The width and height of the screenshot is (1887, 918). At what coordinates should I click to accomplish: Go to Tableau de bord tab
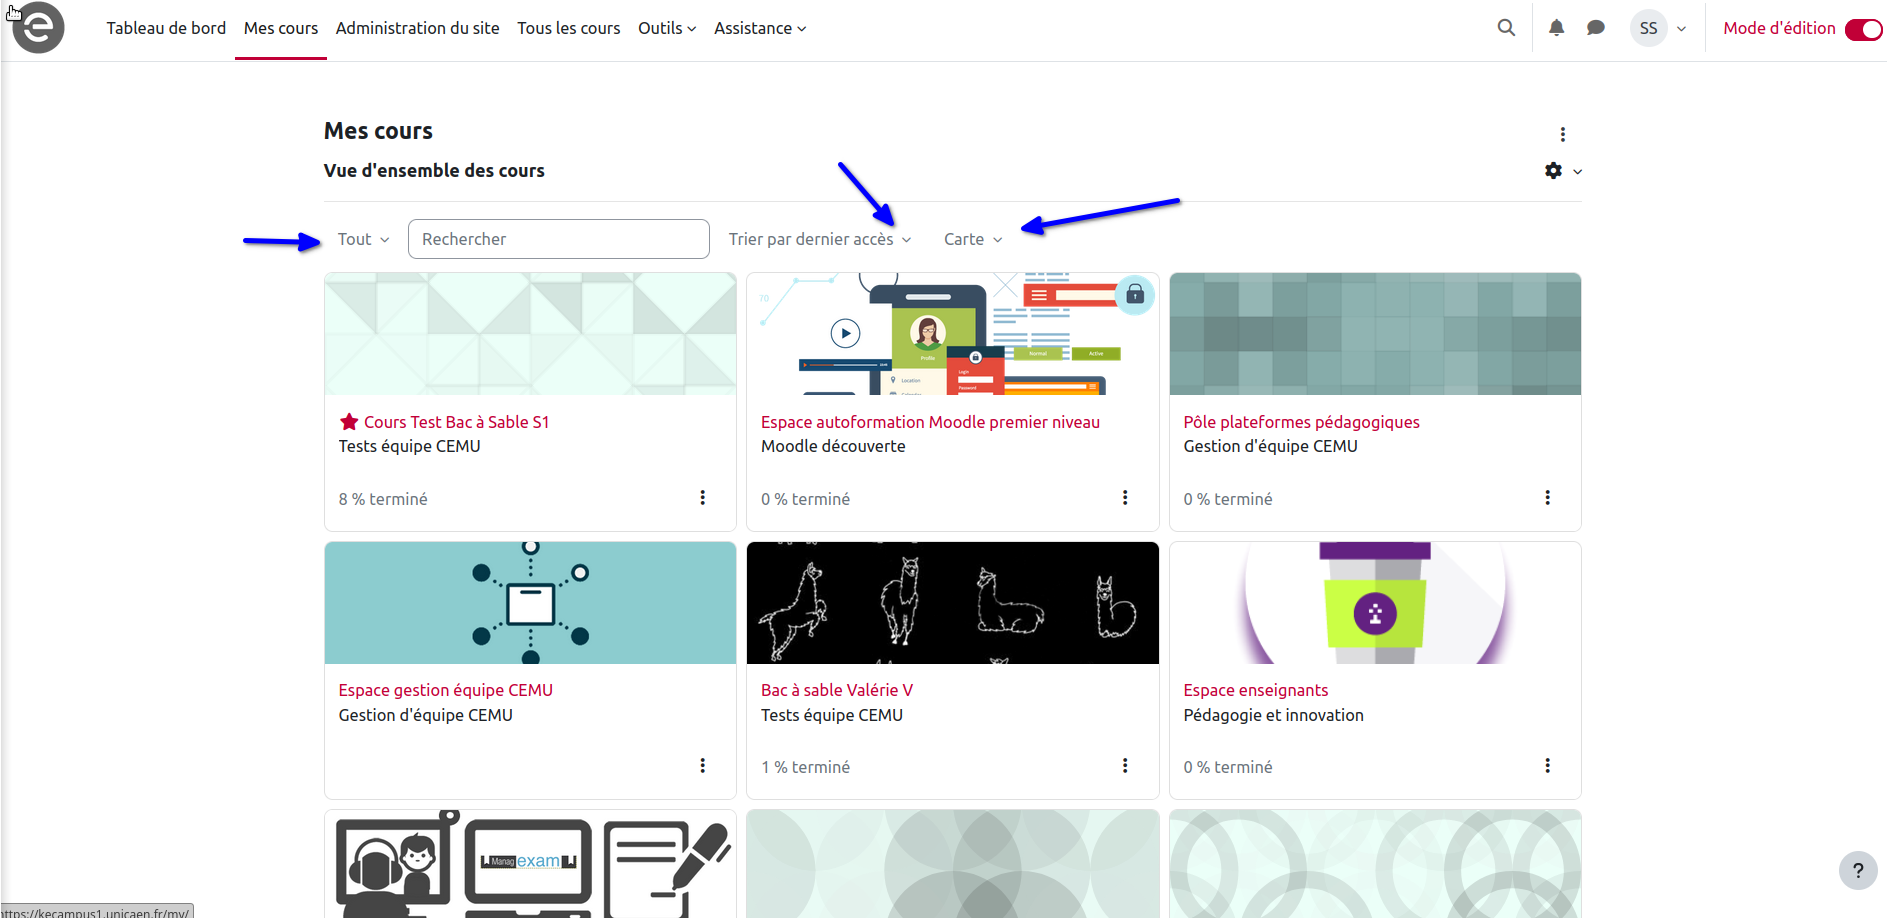(166, 28)
